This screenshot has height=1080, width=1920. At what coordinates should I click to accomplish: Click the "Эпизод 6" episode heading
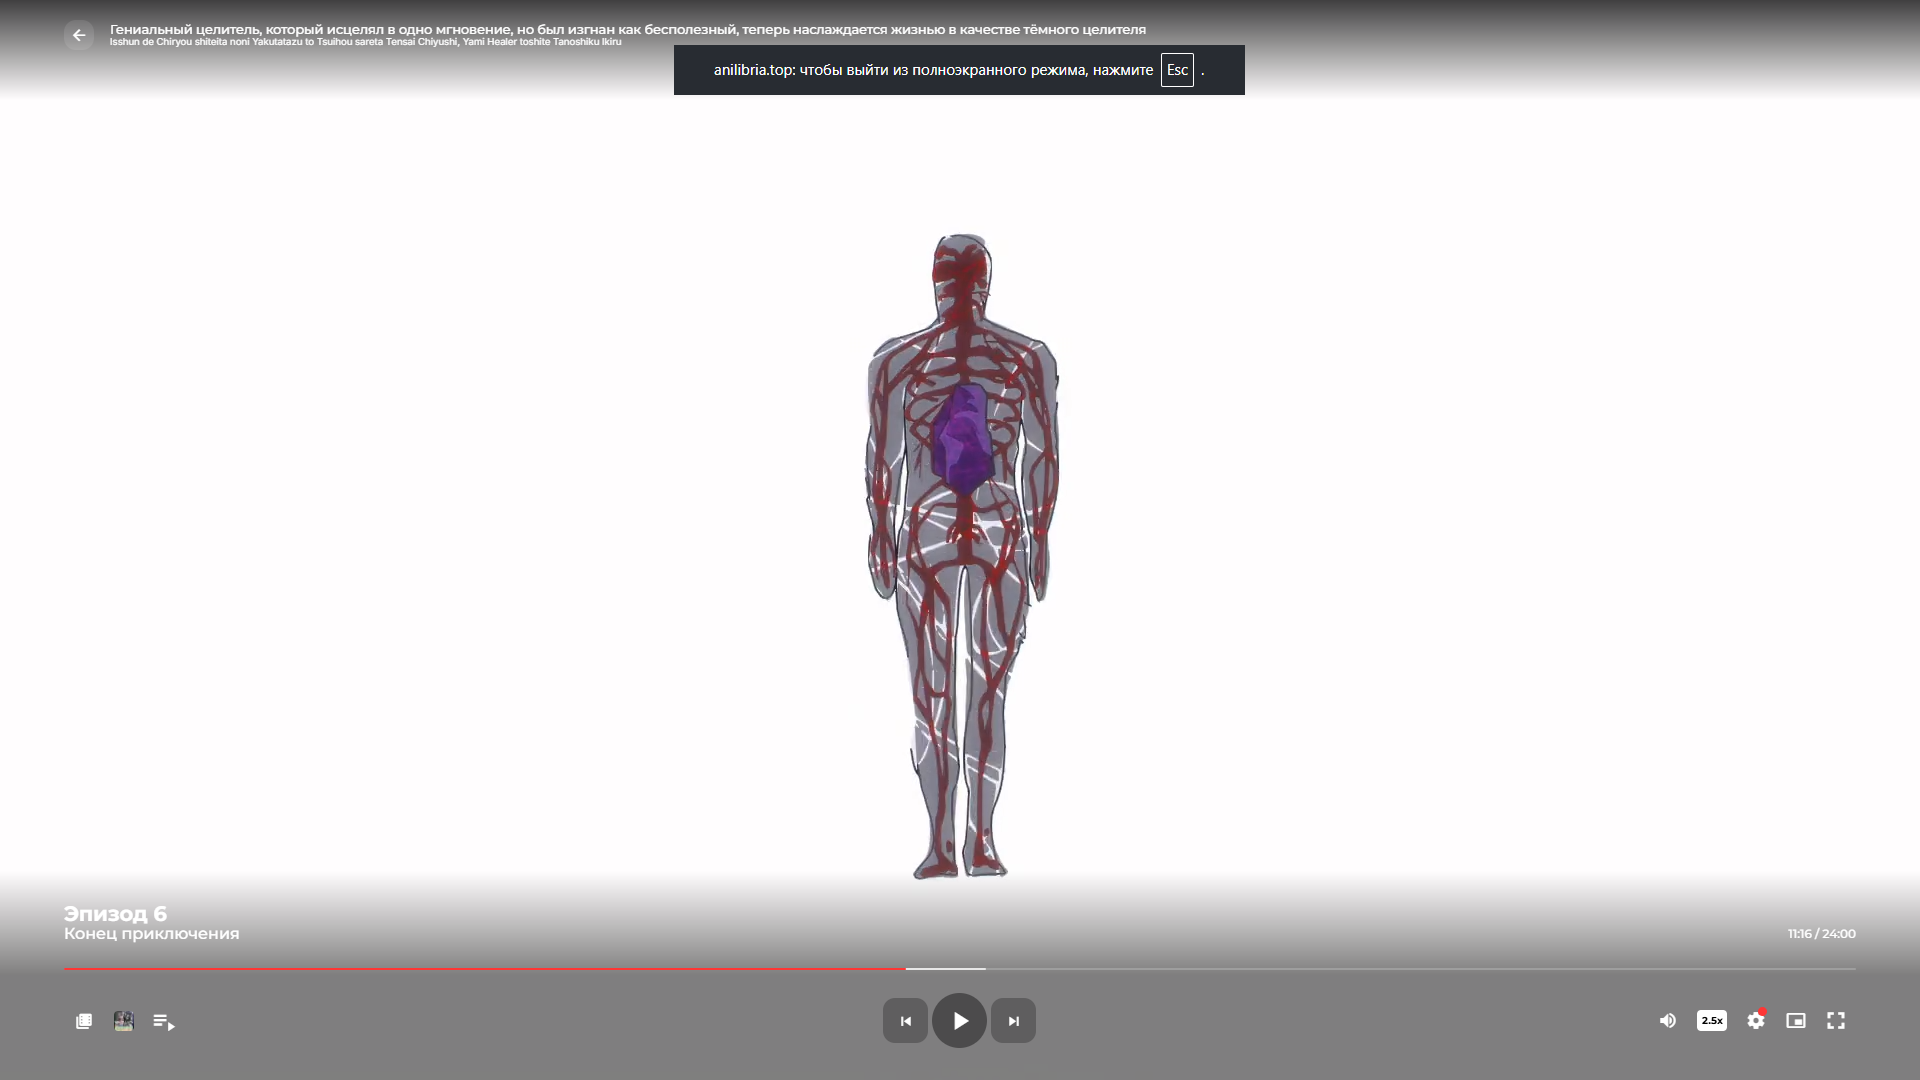click(x=115, y=913)
